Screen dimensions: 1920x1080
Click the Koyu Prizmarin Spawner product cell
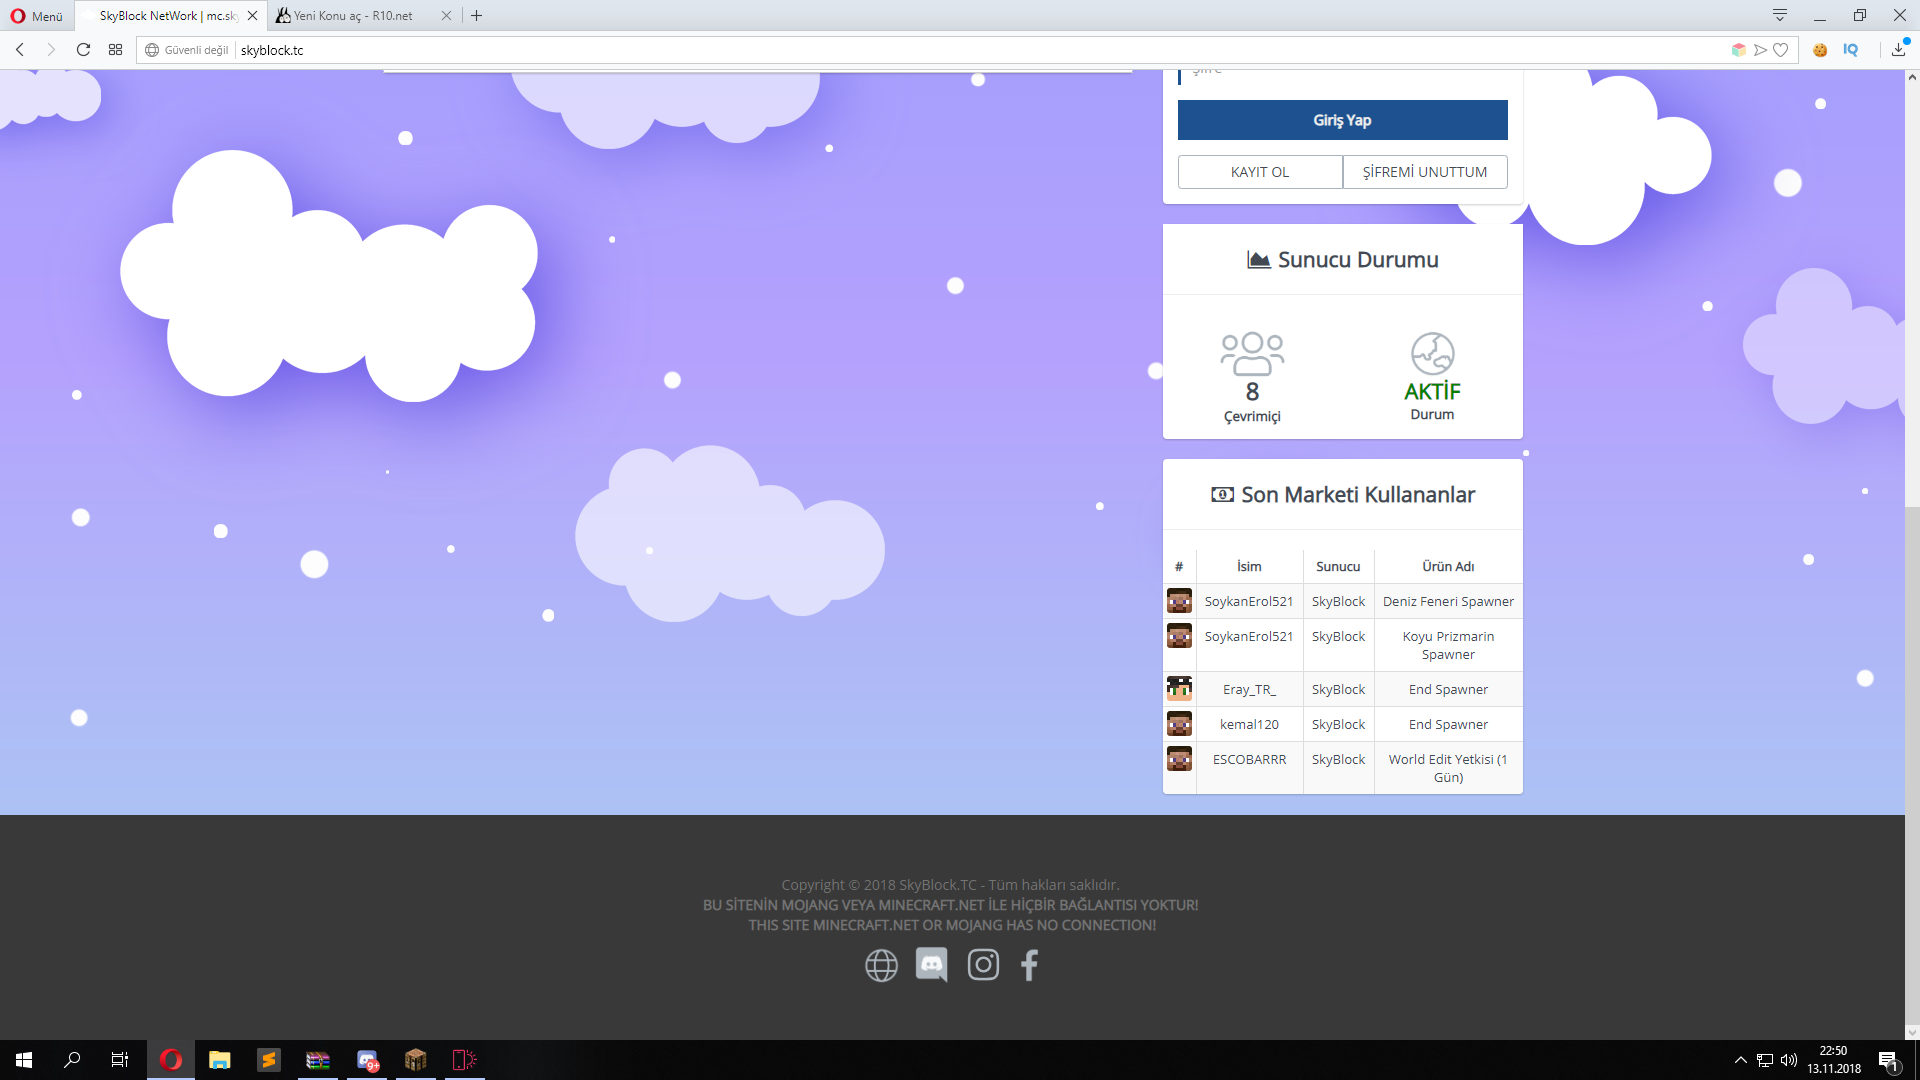pyautogui.click(x=1448, y=645)
